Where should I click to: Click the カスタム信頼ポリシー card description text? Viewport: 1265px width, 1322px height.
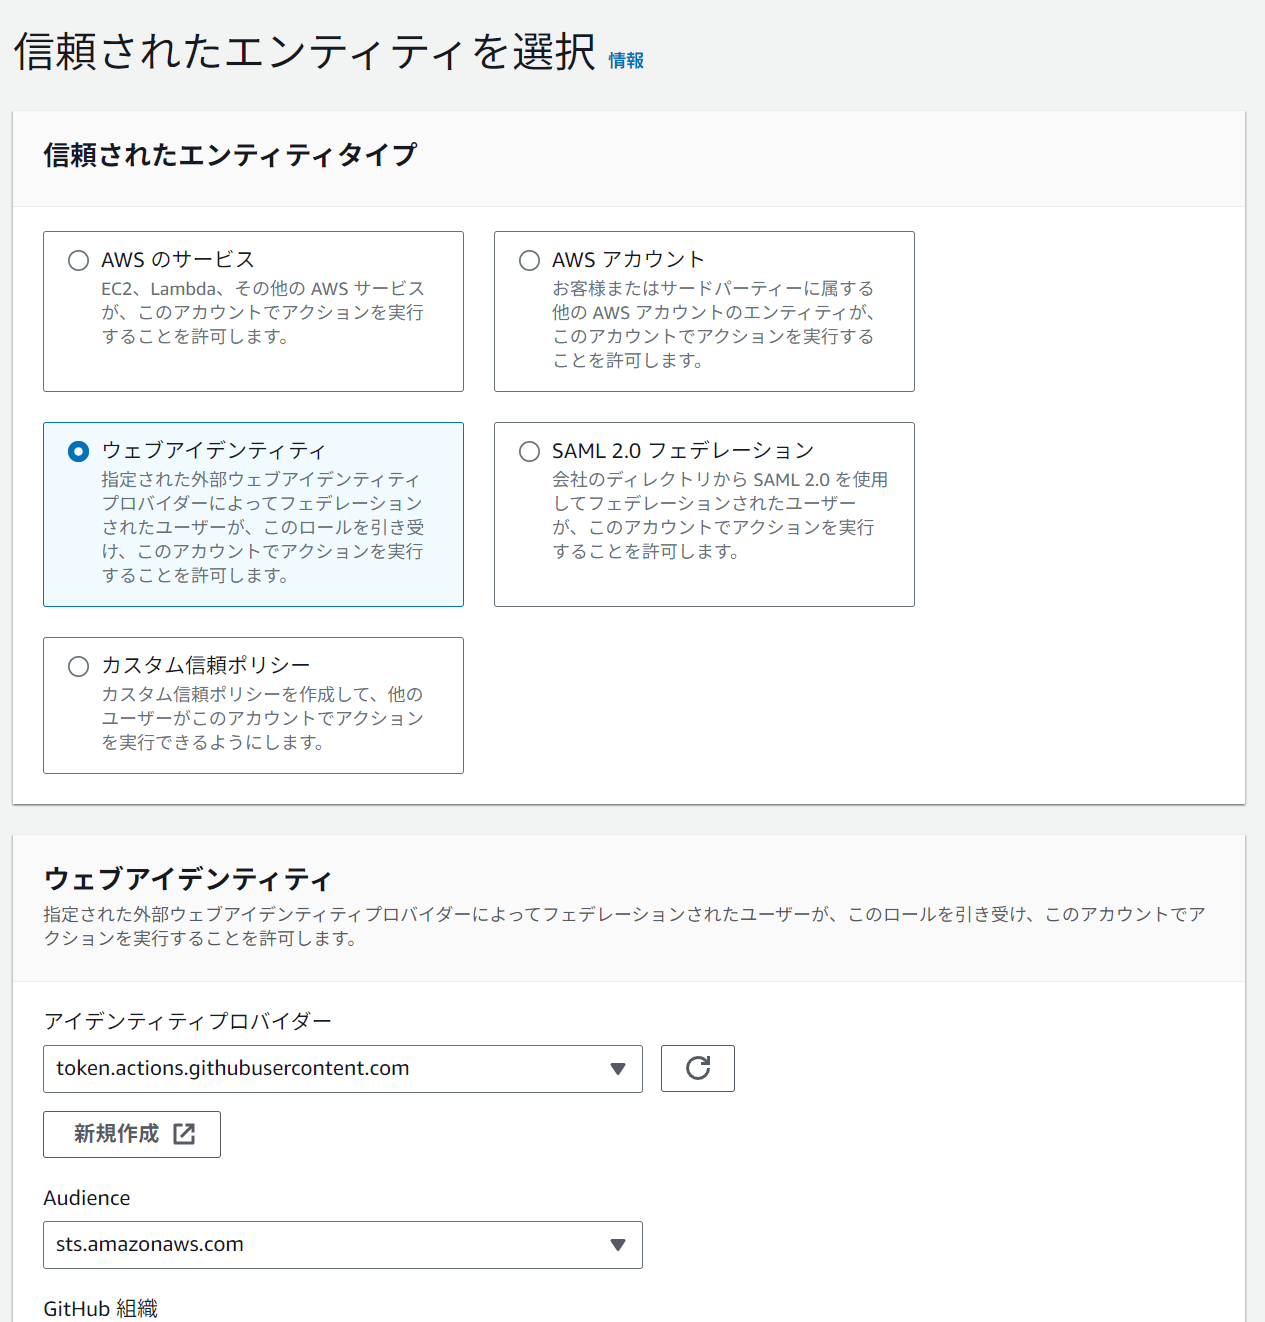(x=263, y=719)
